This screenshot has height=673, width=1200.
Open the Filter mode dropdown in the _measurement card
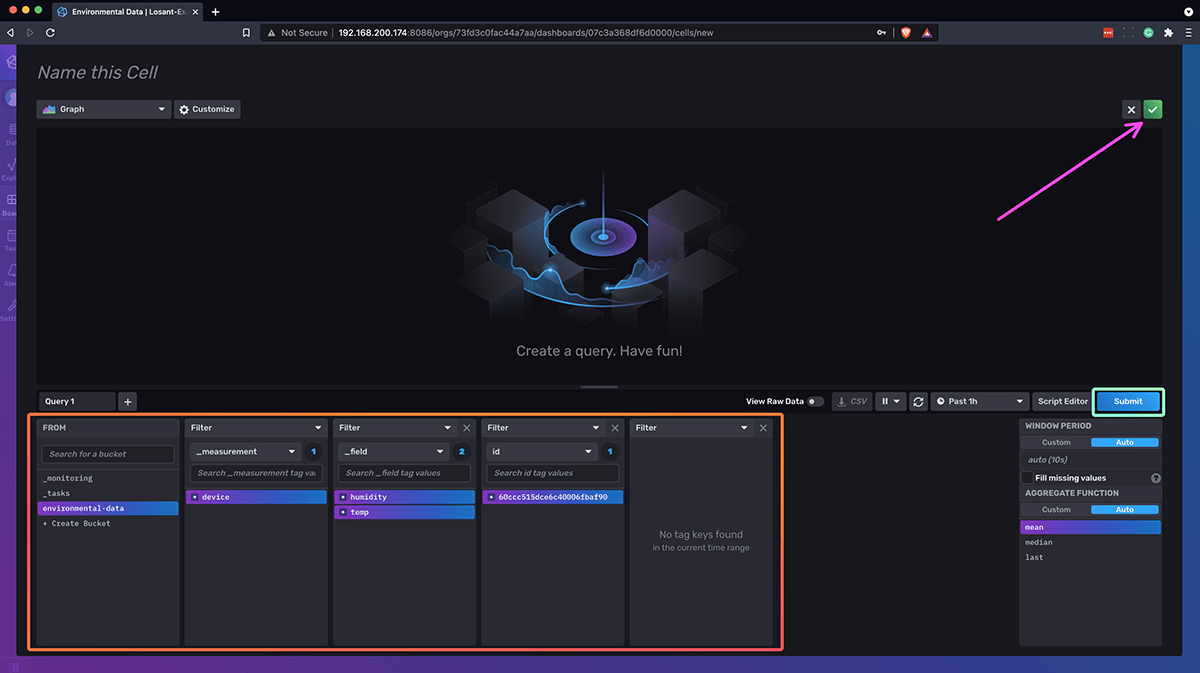(x=255, y=427)
